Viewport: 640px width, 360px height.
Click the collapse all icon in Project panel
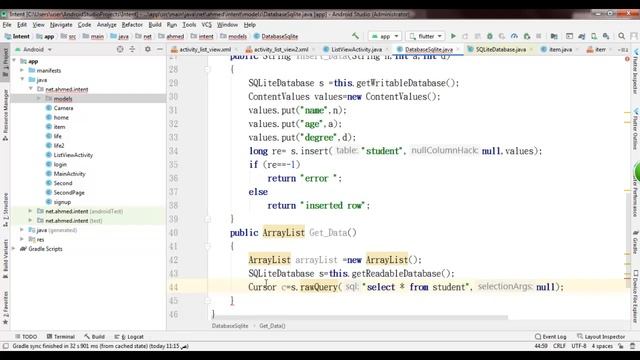pyautogui.click(x=132, y=49)
